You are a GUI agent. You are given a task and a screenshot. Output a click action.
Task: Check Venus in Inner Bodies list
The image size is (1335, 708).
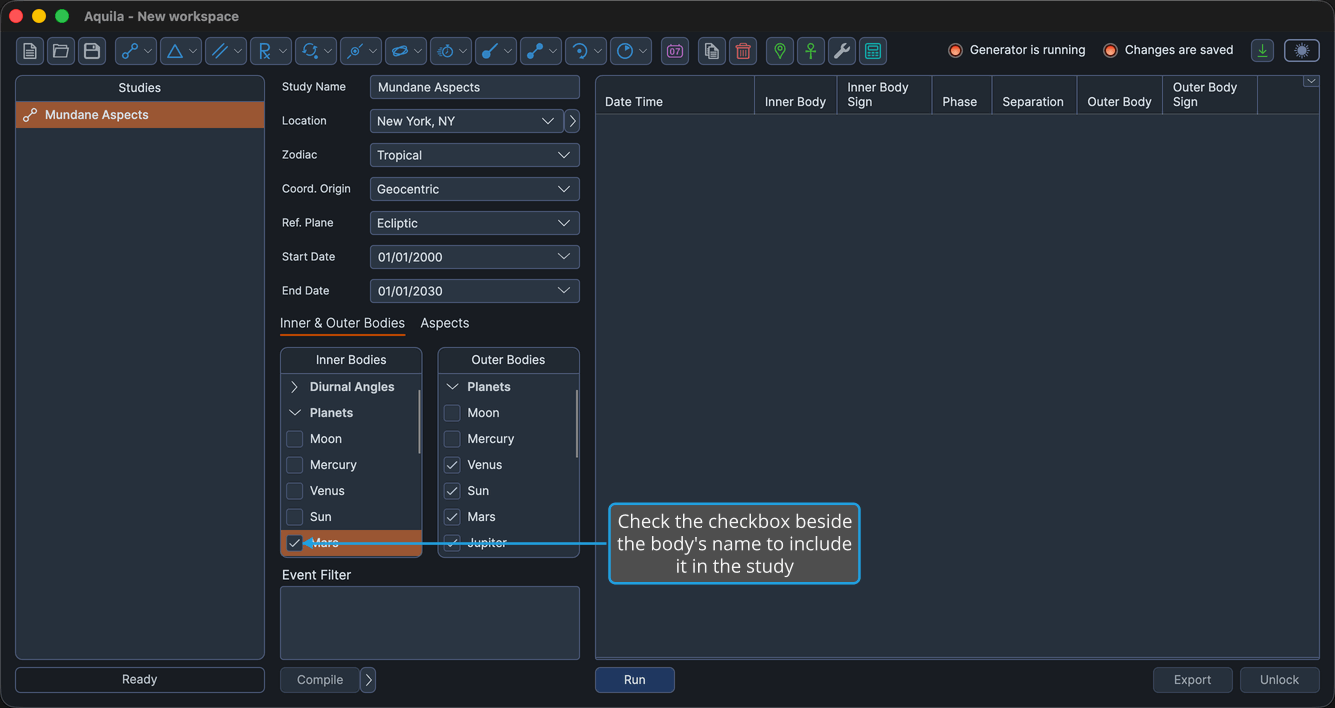point(295,491)
